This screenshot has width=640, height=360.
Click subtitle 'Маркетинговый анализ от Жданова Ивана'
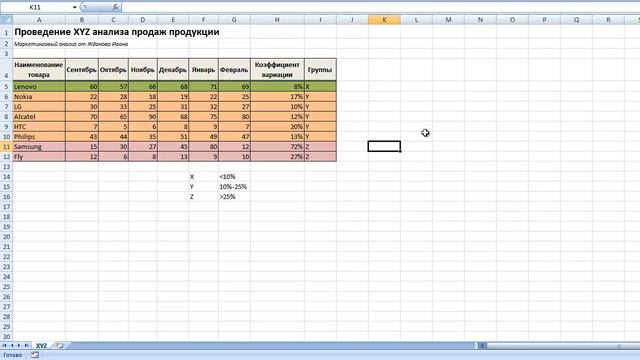coord(71,44)
